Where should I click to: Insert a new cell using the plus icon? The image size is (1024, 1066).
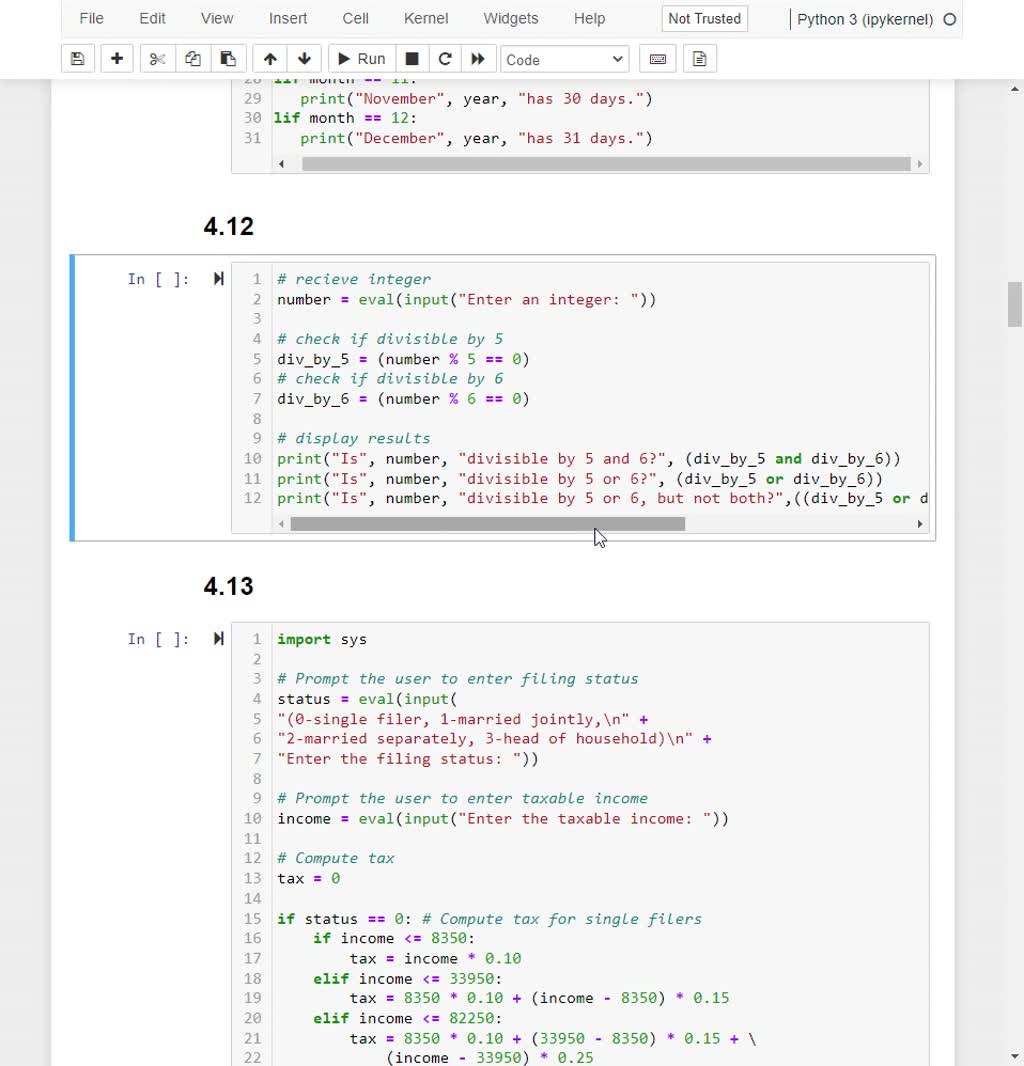point(116,58)
